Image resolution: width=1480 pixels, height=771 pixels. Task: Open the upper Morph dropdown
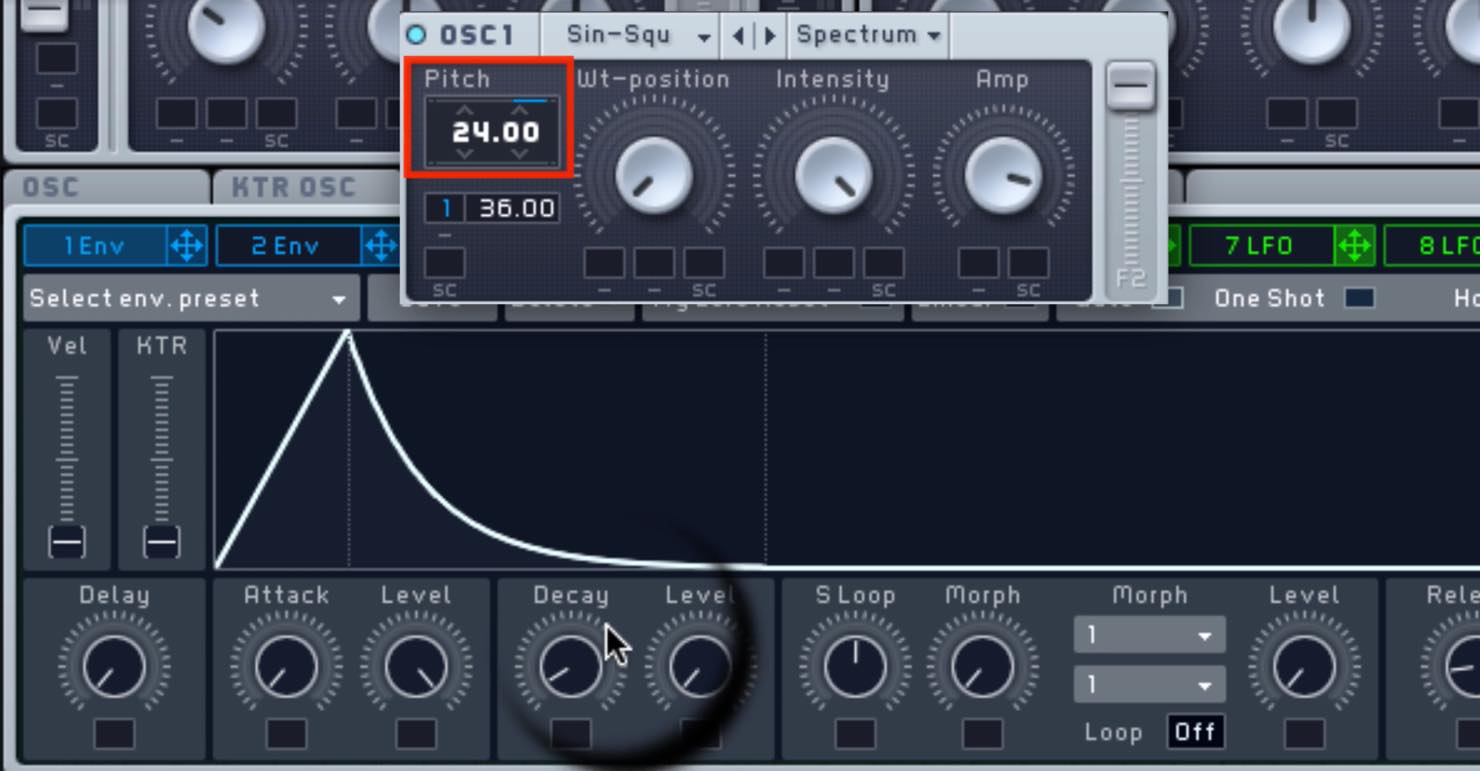pyautogui.click(x=1150, y=635)
